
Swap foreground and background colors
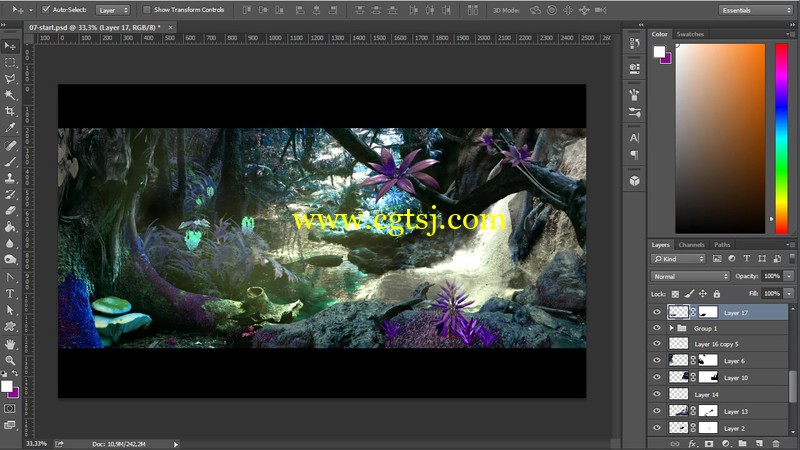(15, 374)
